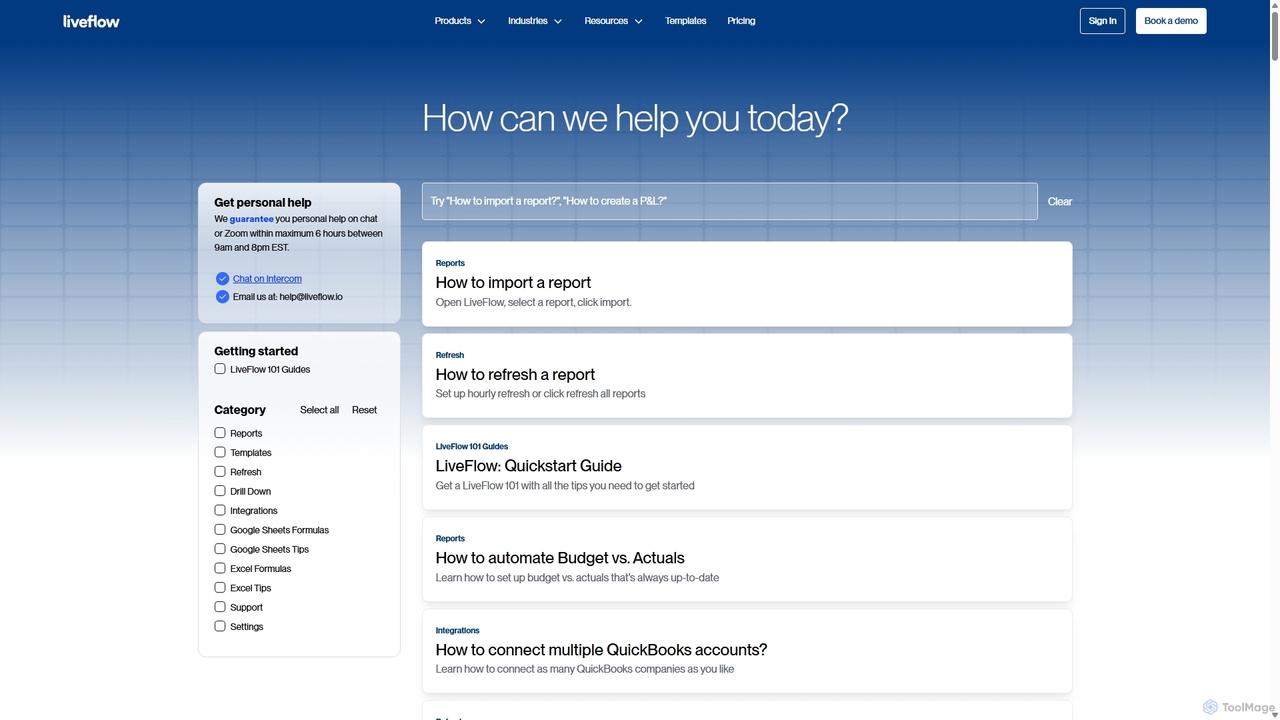
Task: Open the Products dropdown menu
Action: point(460,21)
